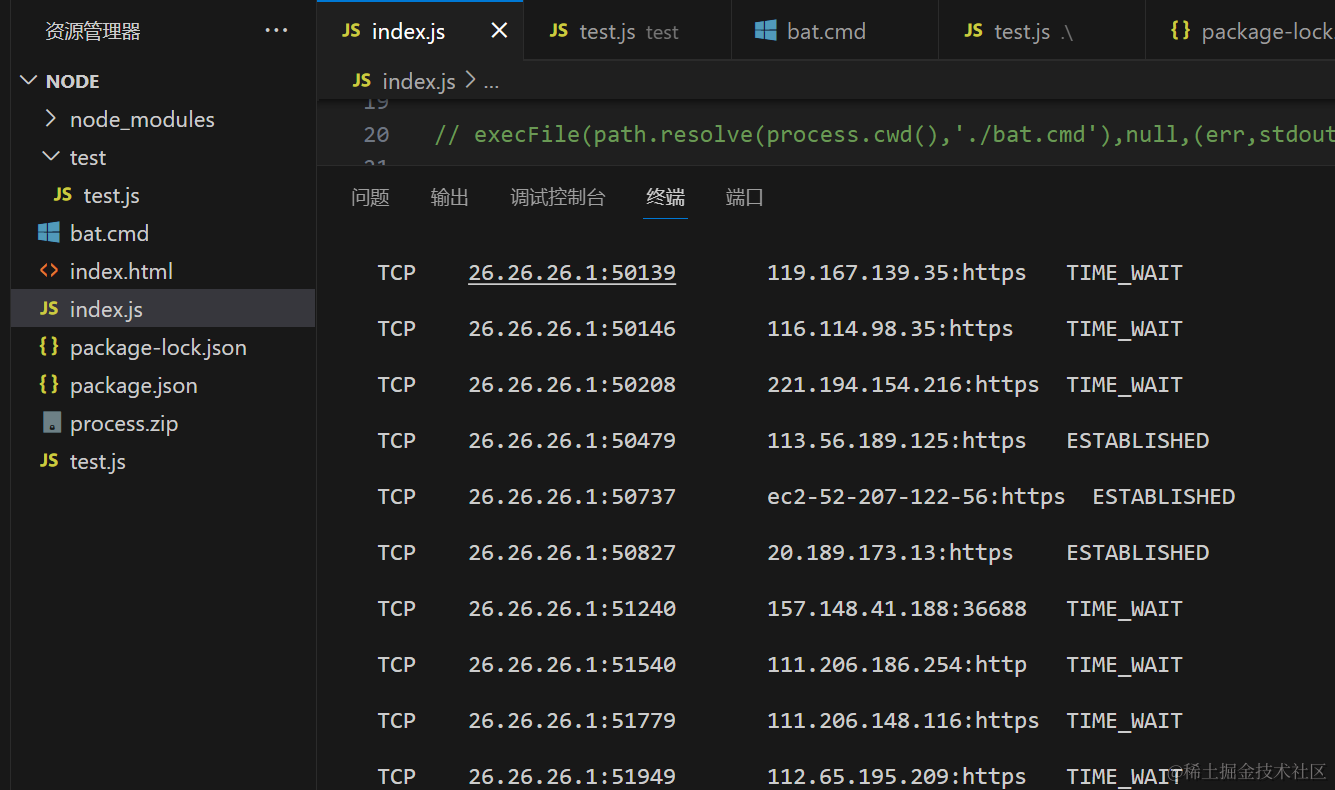Open the 问题 panel tab

370,197
